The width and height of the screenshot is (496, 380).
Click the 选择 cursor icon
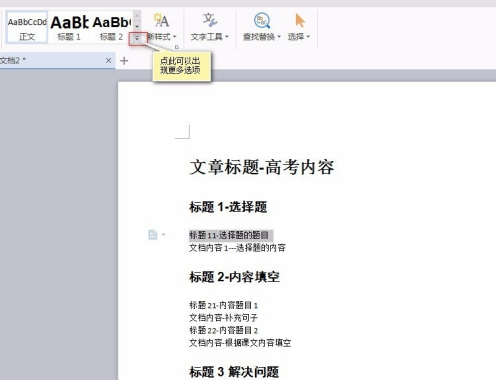click(x=300, y=20)
